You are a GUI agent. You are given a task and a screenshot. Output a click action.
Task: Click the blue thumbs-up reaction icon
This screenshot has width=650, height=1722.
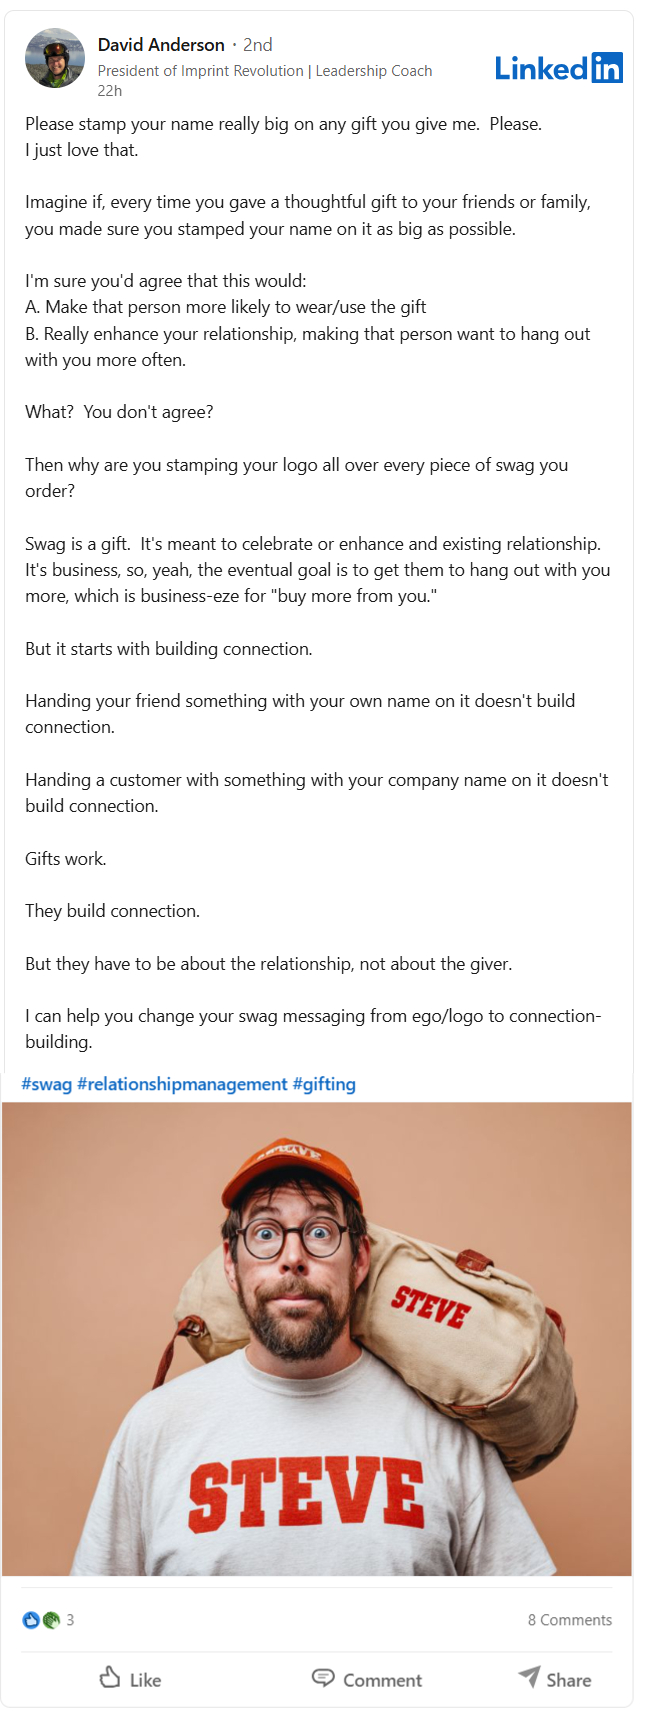31,1620
